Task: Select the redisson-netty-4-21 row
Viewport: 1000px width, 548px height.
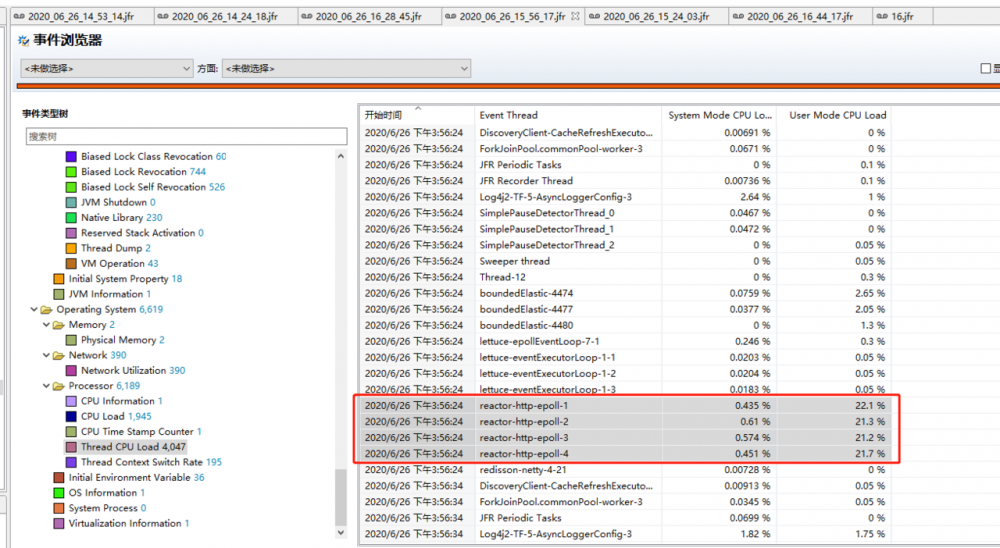Action: [x=625, y=470]
